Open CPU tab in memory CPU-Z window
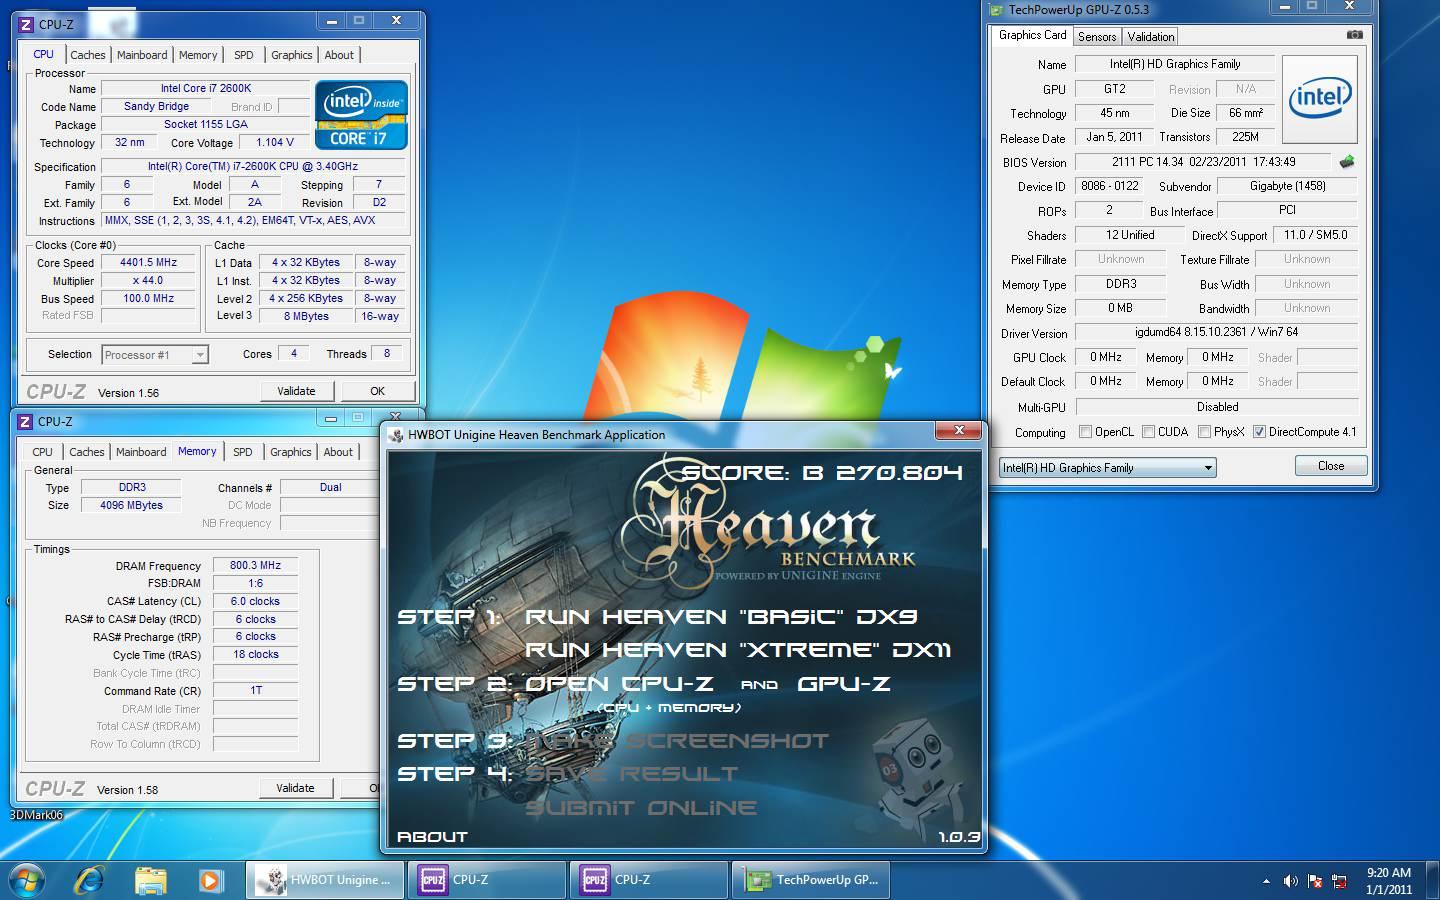1440x900 pixels. 42,452
